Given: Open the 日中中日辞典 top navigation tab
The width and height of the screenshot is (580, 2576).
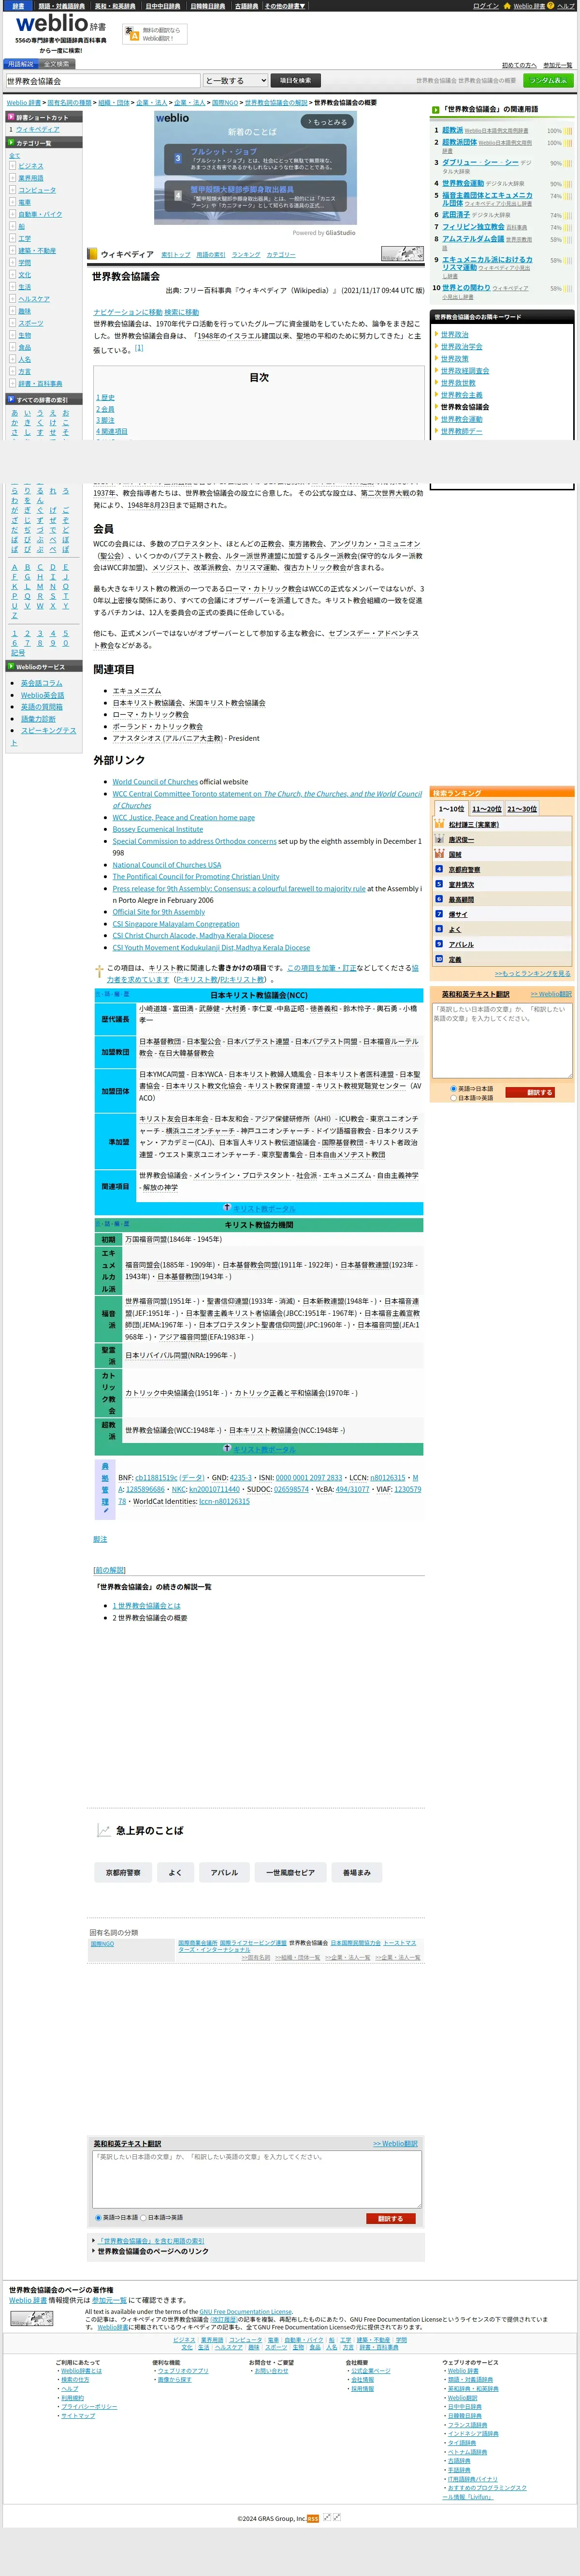Looking at the screenshot, I should click(x=163, y=6).
